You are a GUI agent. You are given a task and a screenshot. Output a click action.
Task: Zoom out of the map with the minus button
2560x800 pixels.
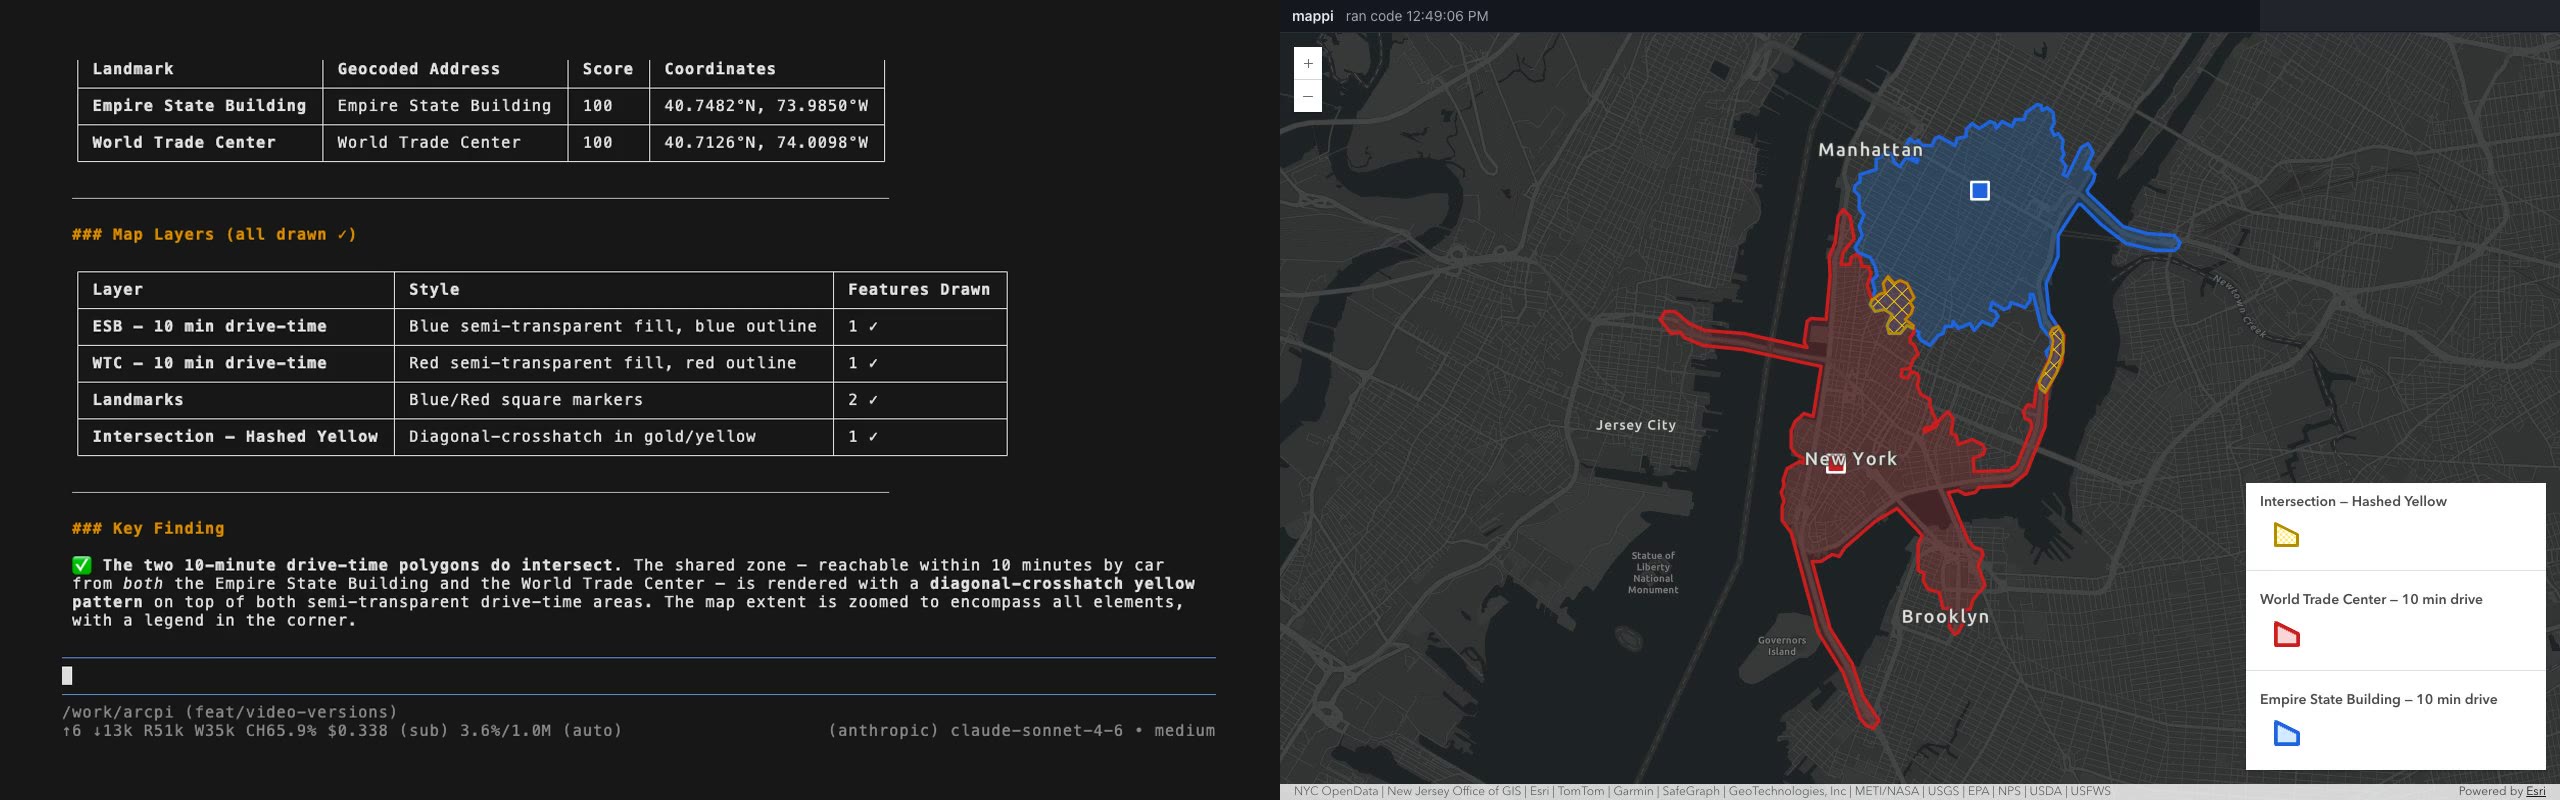coord(1308,96)
